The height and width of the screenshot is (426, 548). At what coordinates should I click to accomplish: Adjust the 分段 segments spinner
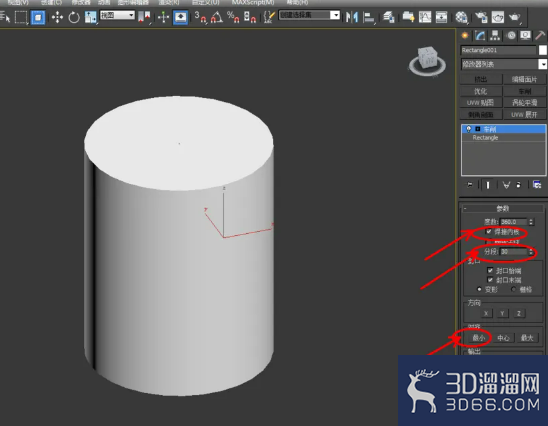pos(531,252)
